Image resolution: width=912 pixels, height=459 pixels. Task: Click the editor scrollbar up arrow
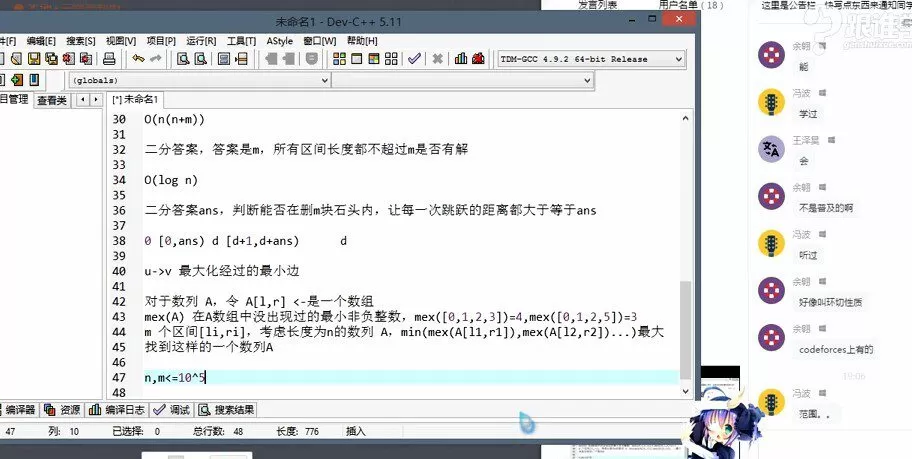click(685, 118)
